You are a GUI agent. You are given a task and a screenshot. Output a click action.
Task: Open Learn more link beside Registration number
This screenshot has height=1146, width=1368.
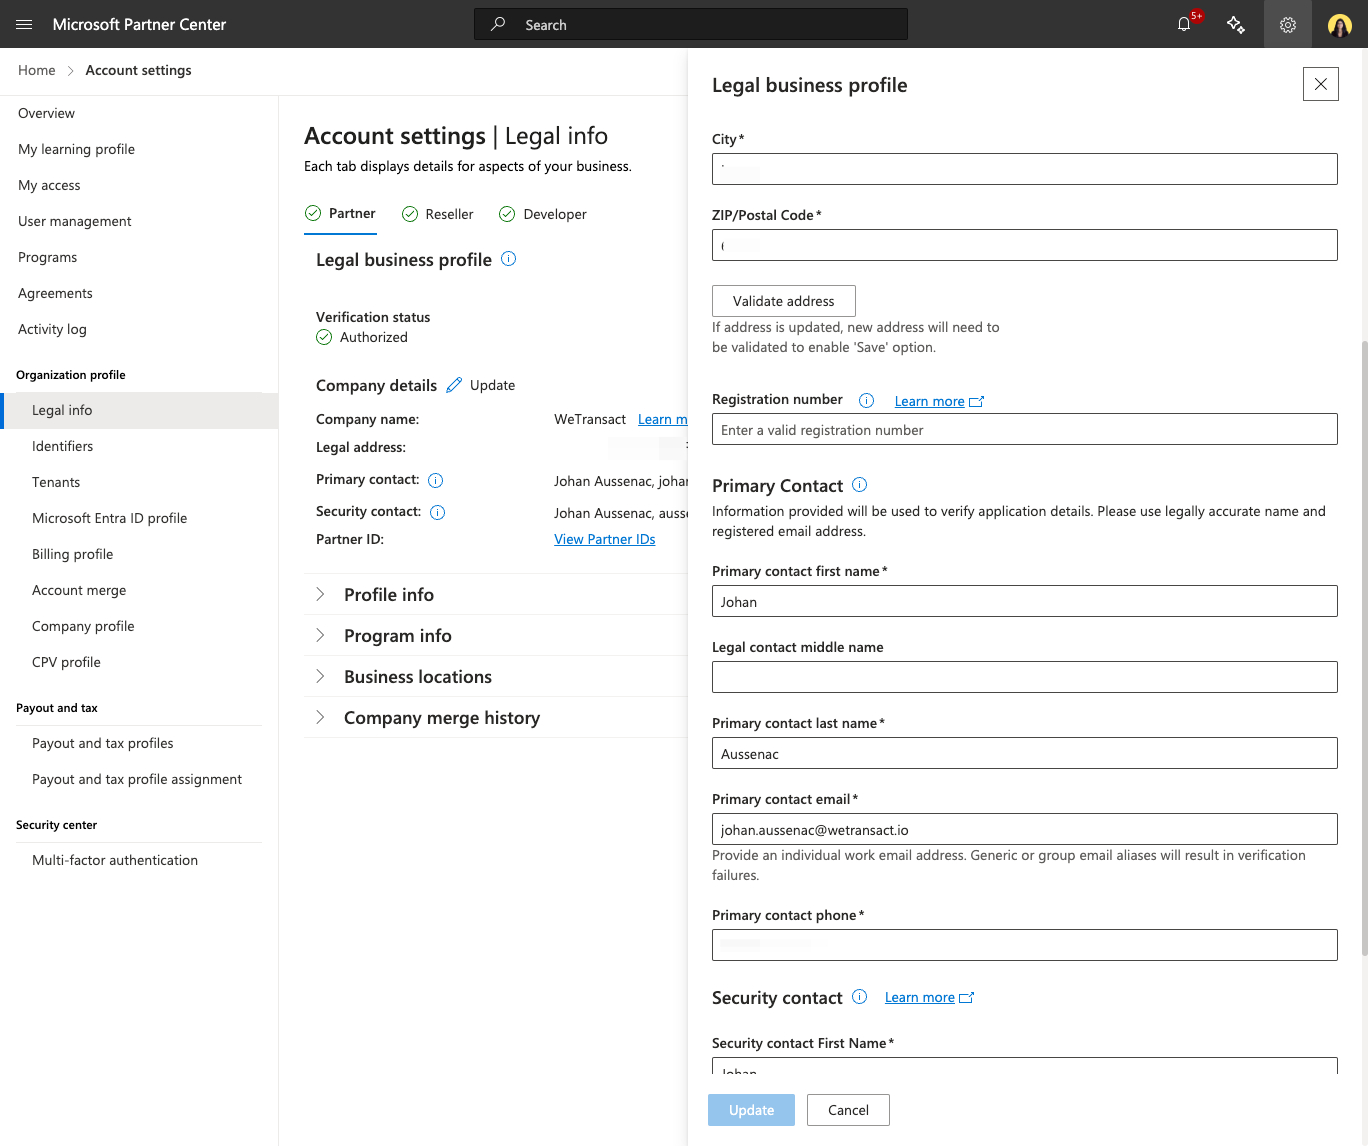pyautogui.click(x=939, y=401)
